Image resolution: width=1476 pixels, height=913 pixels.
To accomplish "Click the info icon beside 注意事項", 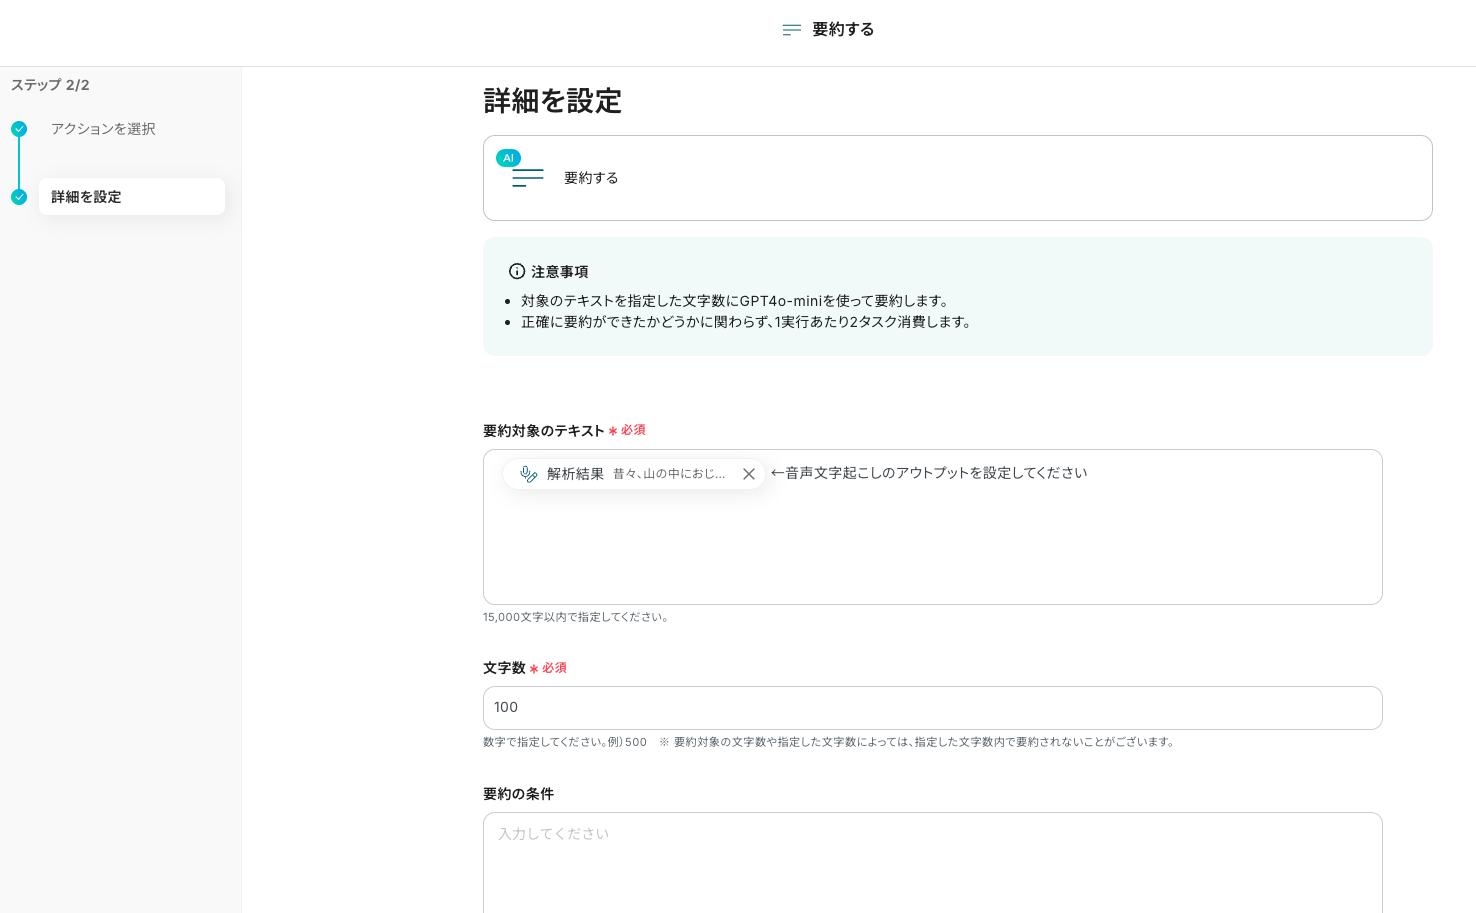I will [x=517, y=271].
